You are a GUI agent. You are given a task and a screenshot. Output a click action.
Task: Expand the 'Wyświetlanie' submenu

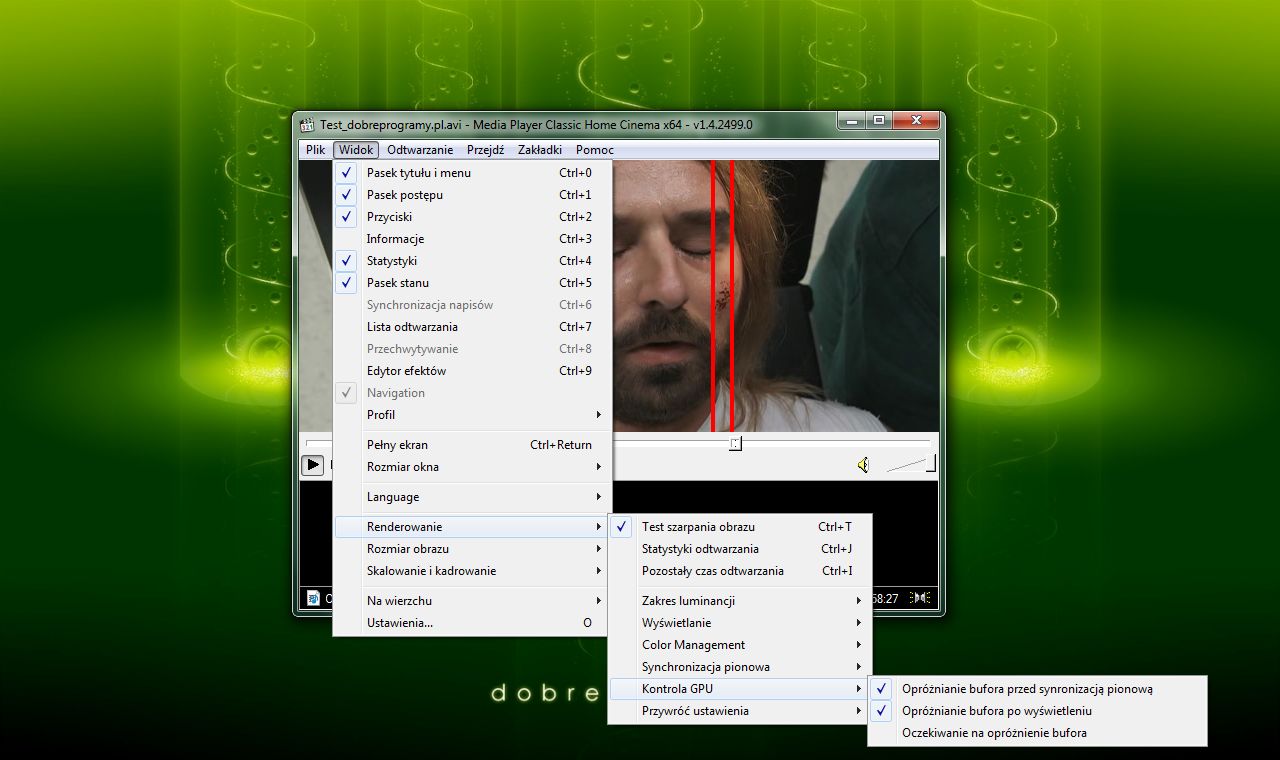(740, 623)
